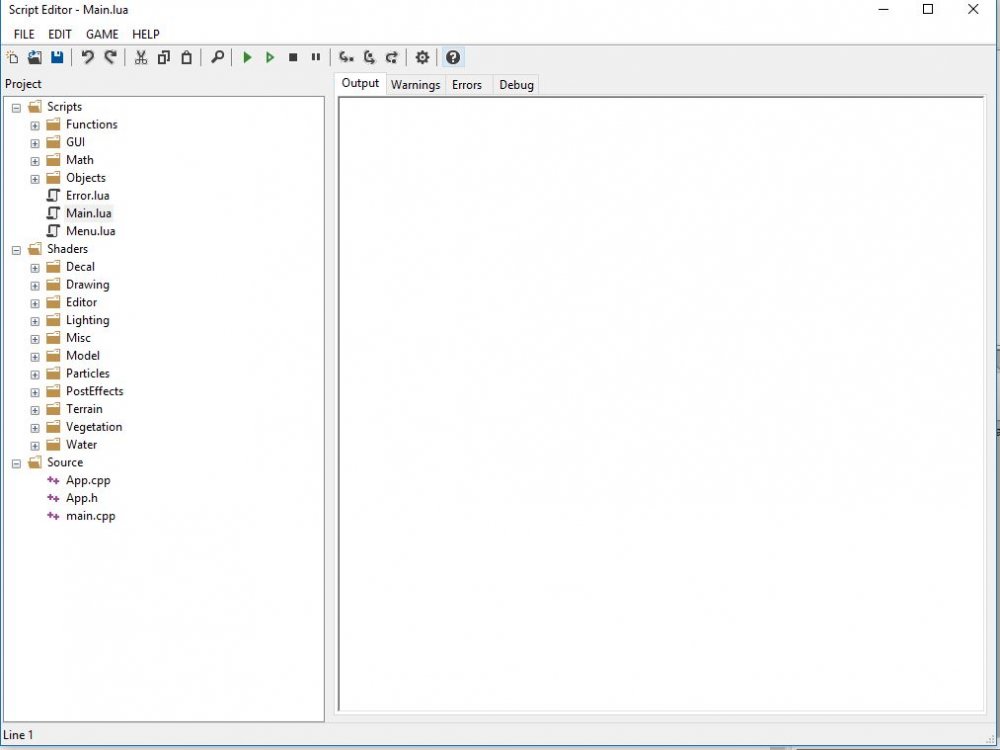Undo the last action
The image size is (1000, 750).
coord(87,57)
